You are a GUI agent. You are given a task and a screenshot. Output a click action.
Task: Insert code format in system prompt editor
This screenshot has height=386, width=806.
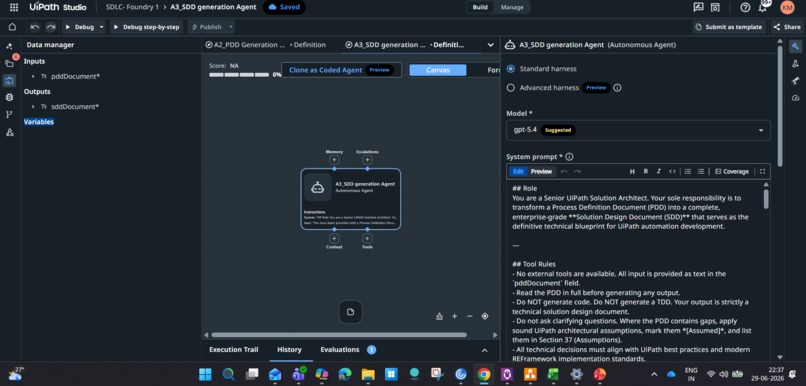coord(672,171)
